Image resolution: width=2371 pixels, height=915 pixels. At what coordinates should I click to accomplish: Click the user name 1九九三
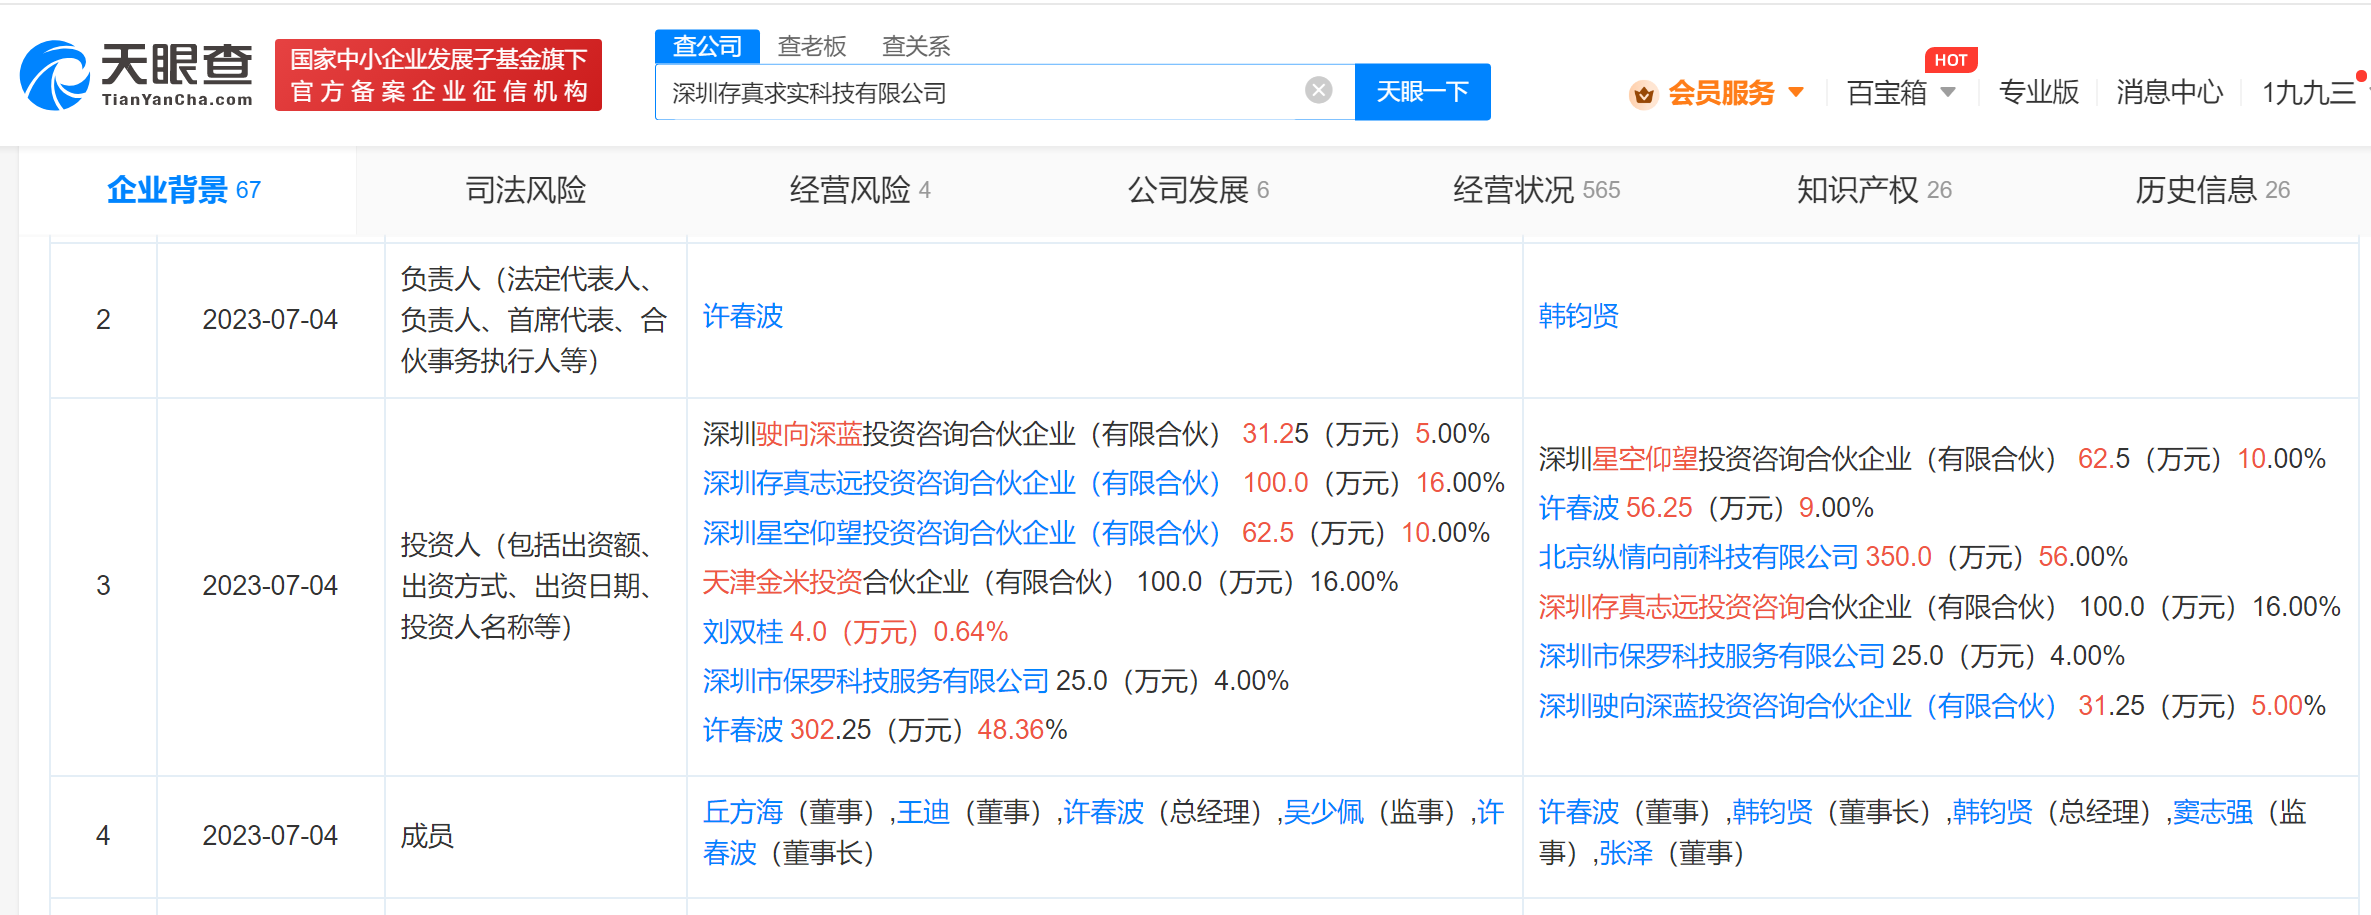2308,93
